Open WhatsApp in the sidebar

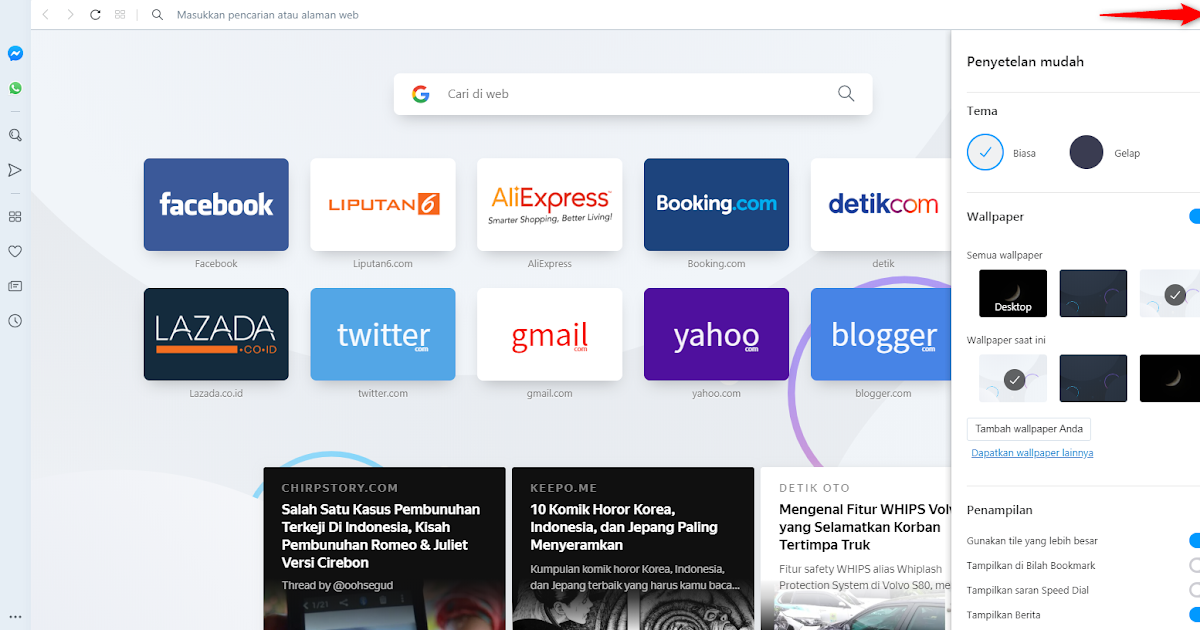pyautogui.click(x=14, y=88)
